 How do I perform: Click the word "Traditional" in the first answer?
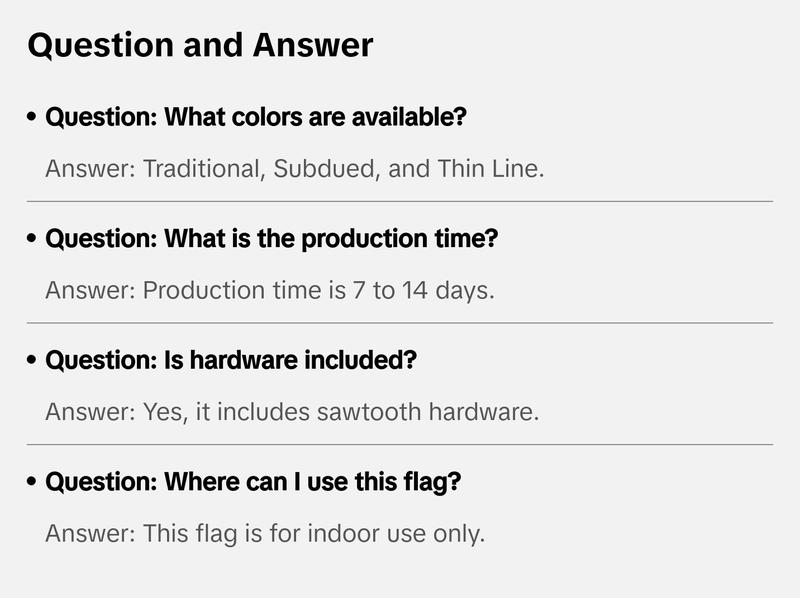[201, 168]
